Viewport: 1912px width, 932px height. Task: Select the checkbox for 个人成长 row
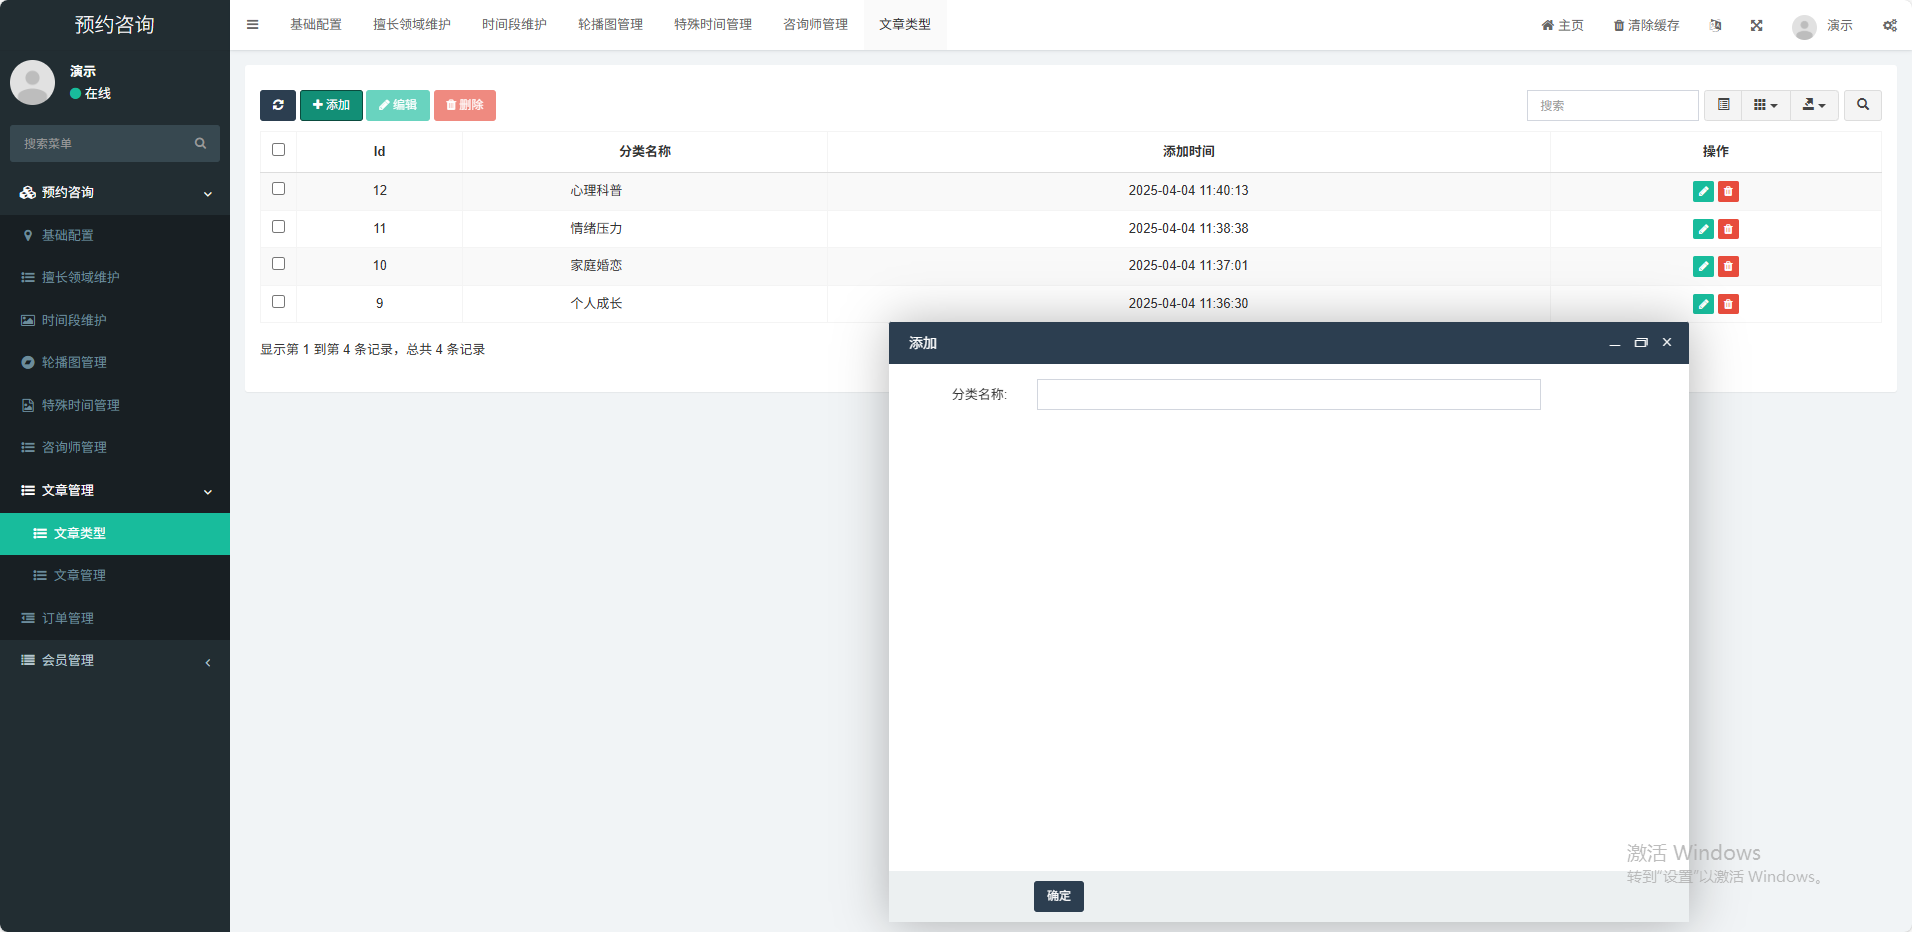(279, 302)
